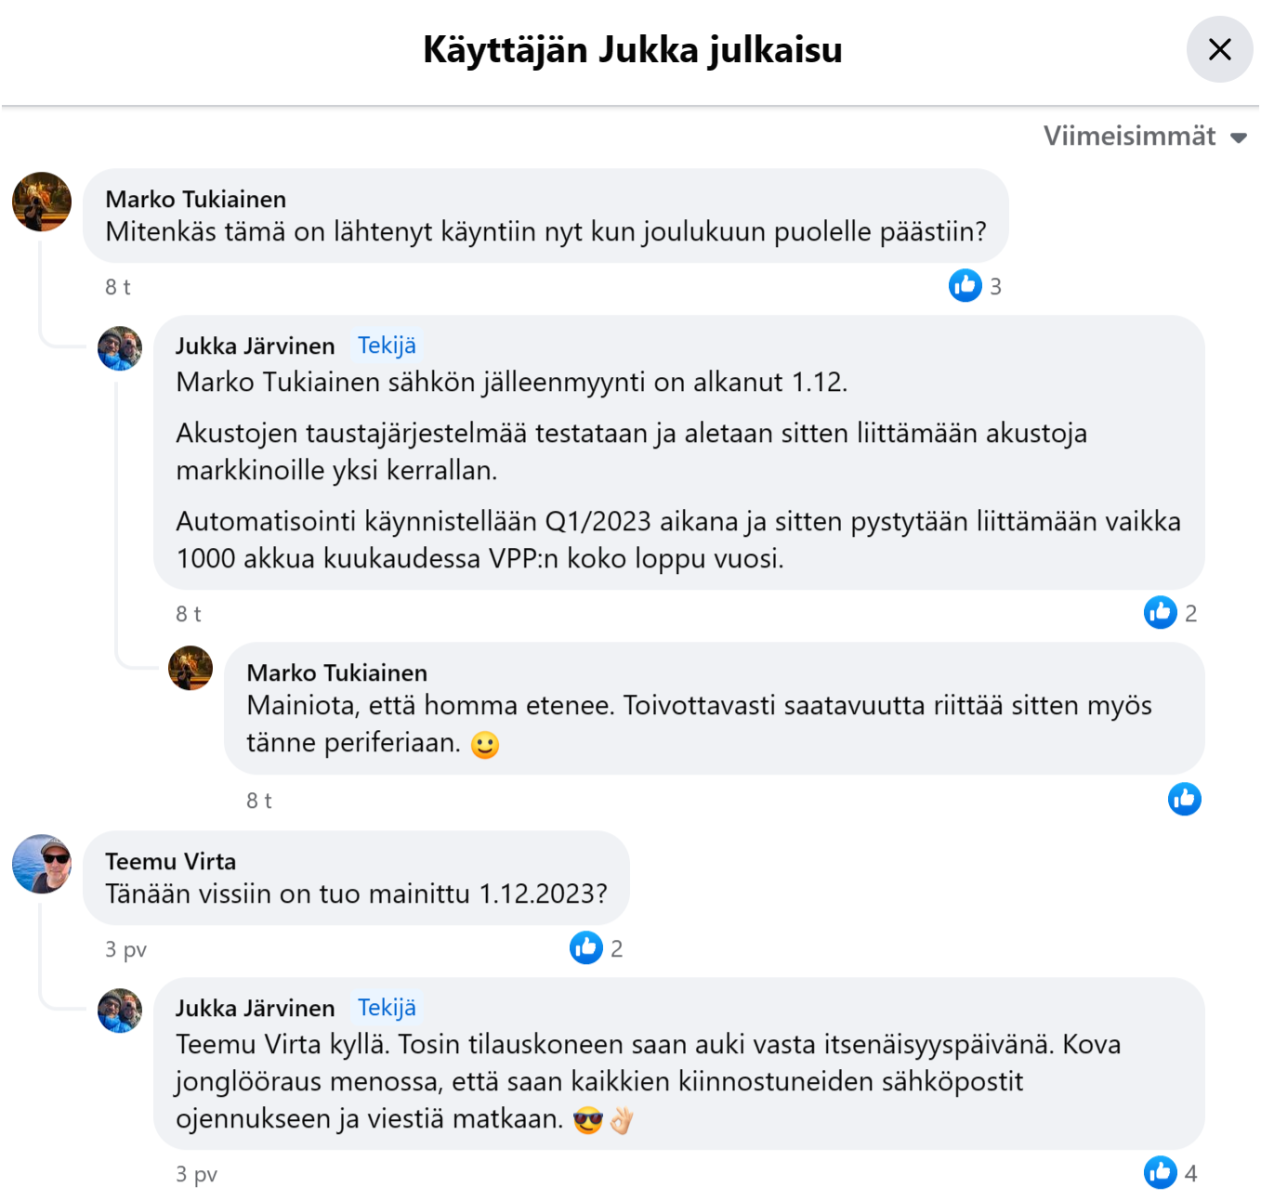This screenshot has width=1261, height=1200.
Task: Click the Tekijä badge on first reply
Action: [x=387, y=346]
